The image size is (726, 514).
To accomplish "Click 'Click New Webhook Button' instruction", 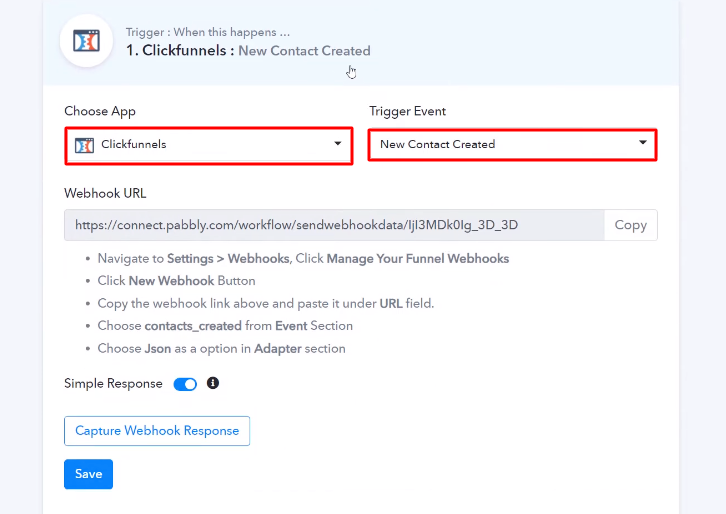I will pos(176,281).
